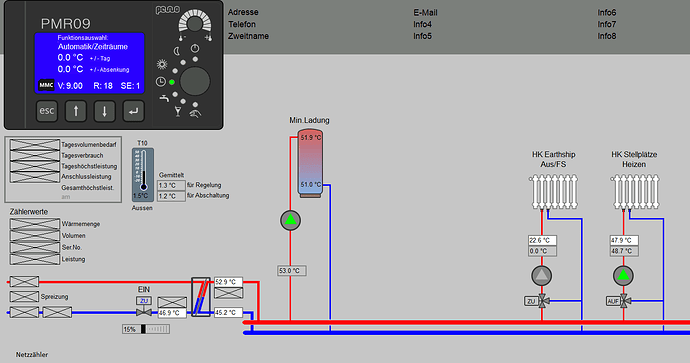Click the enter return controller key
Viewport: 690px width, 363px height.
(133, 111)
